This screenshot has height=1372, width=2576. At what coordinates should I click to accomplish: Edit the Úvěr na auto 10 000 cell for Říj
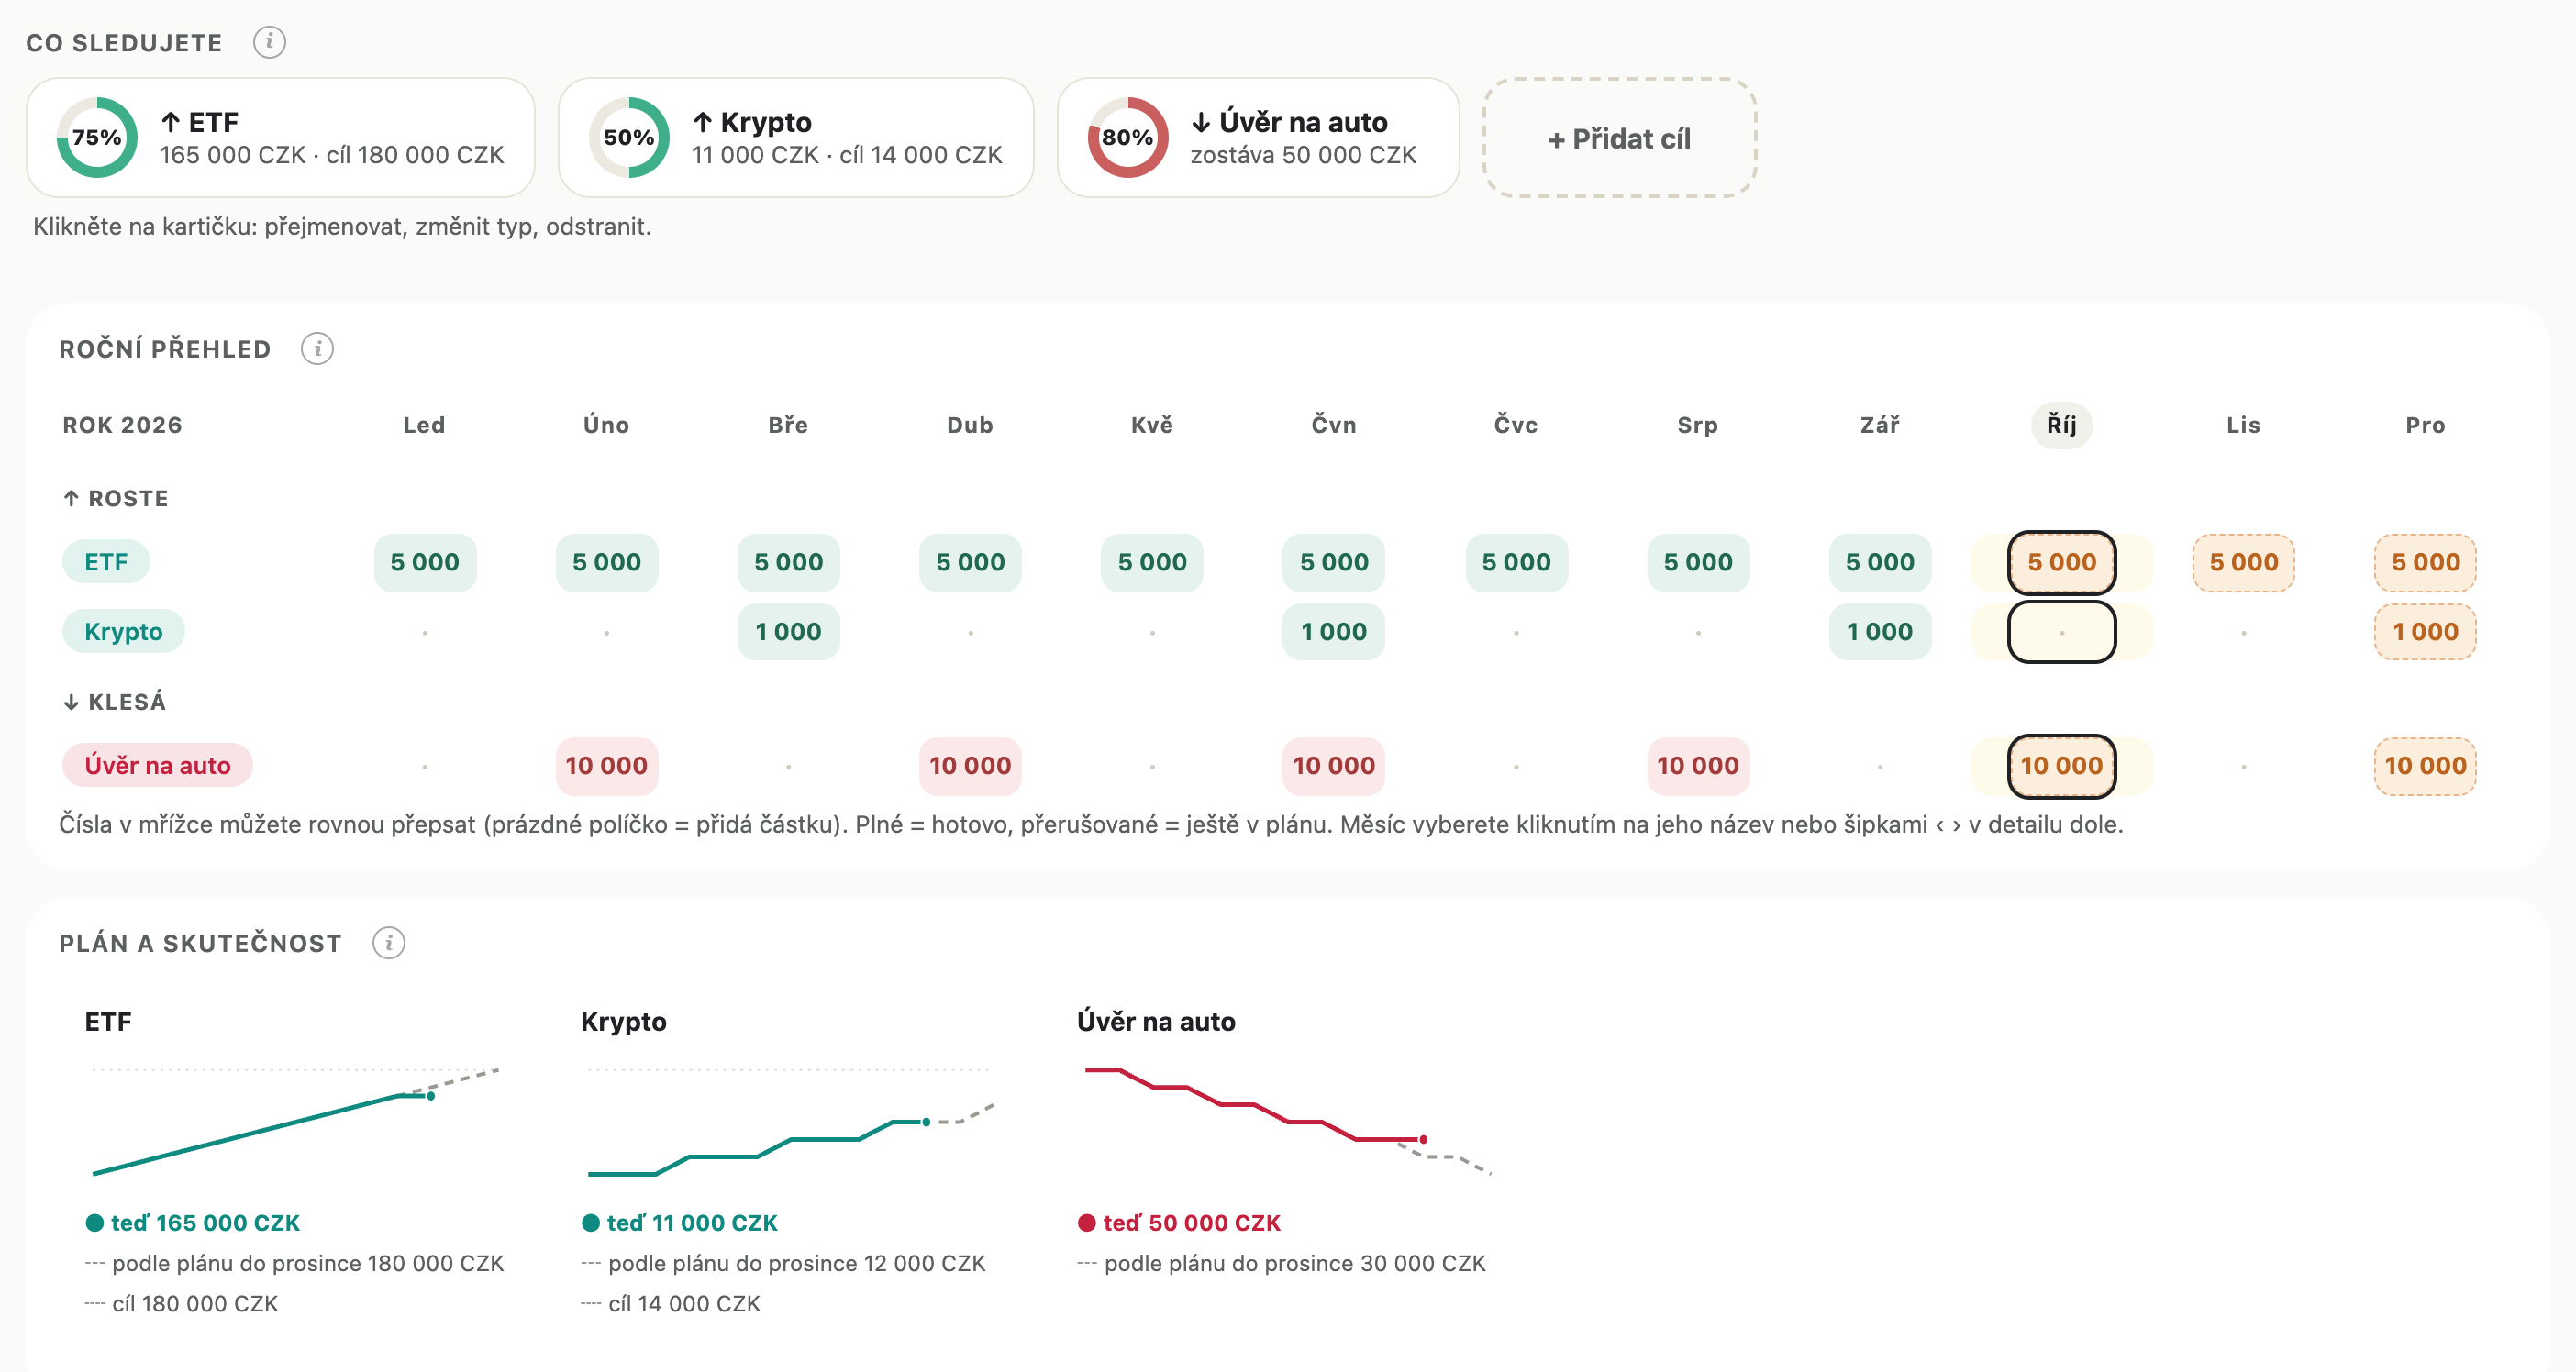click(2062, 766)
